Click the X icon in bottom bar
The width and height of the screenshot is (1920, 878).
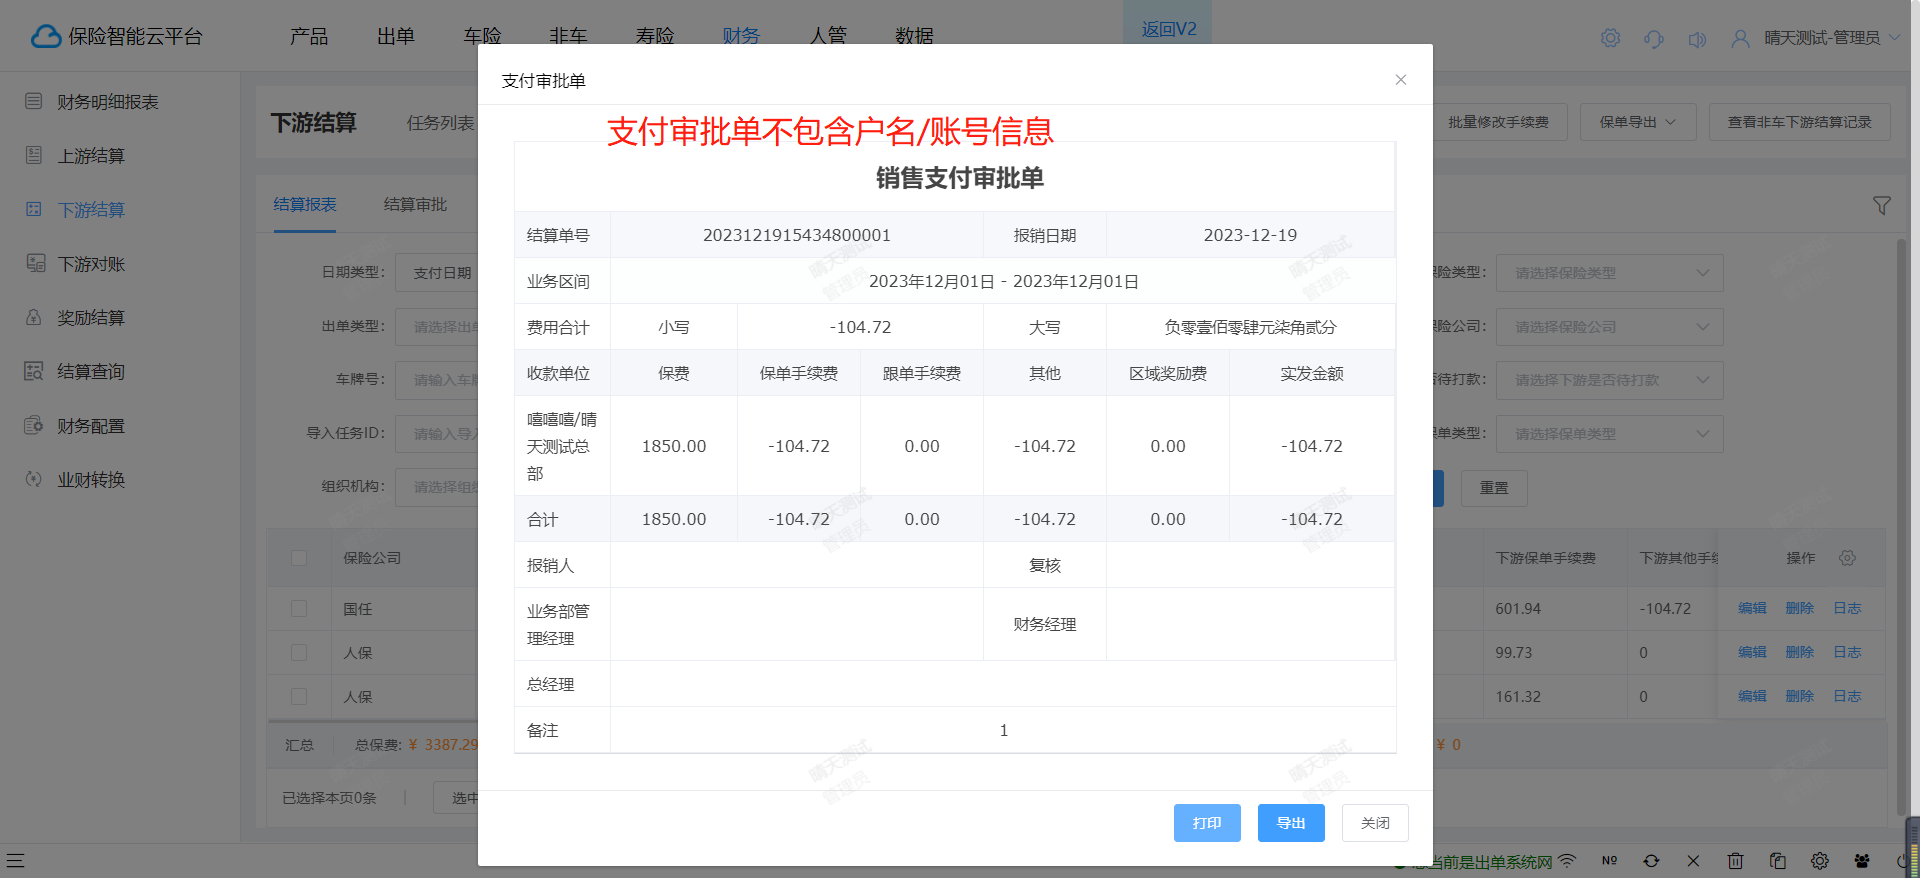click(x=1693, y=860)
